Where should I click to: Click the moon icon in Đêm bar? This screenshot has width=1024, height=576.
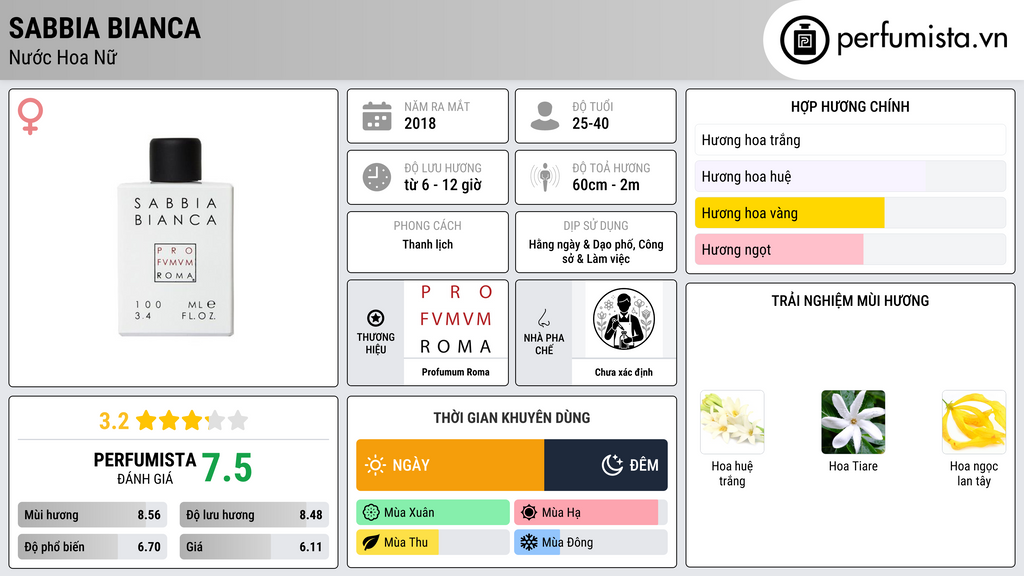click(612, 465)
